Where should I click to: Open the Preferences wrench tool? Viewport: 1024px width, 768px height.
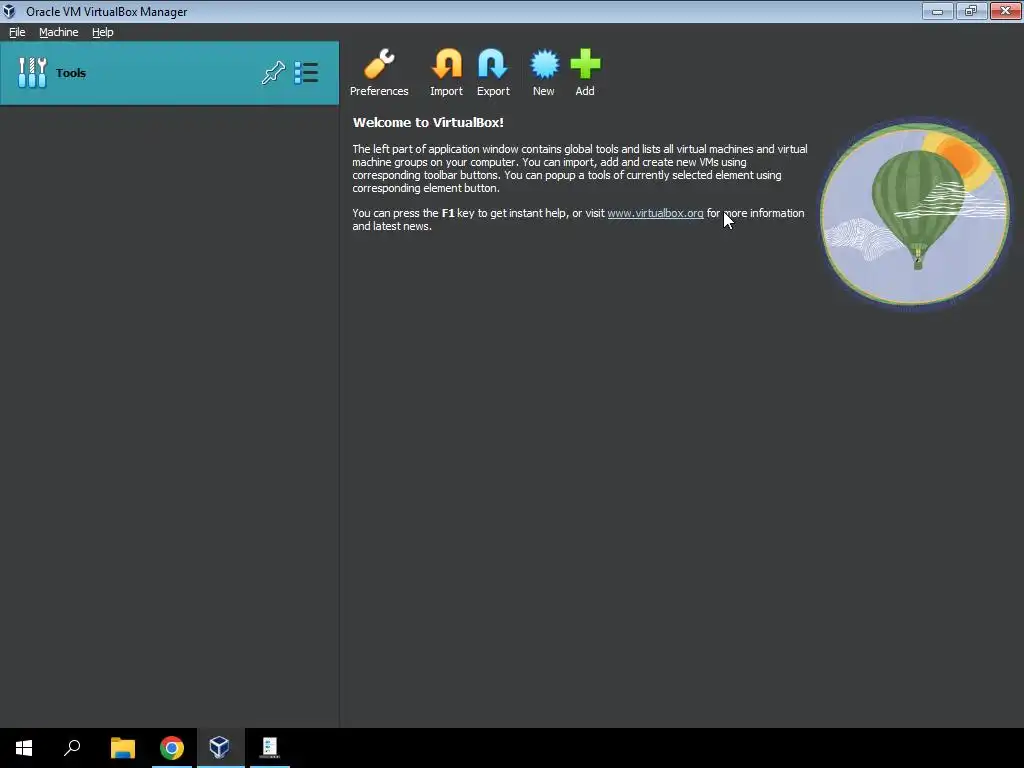pos(379,72)
